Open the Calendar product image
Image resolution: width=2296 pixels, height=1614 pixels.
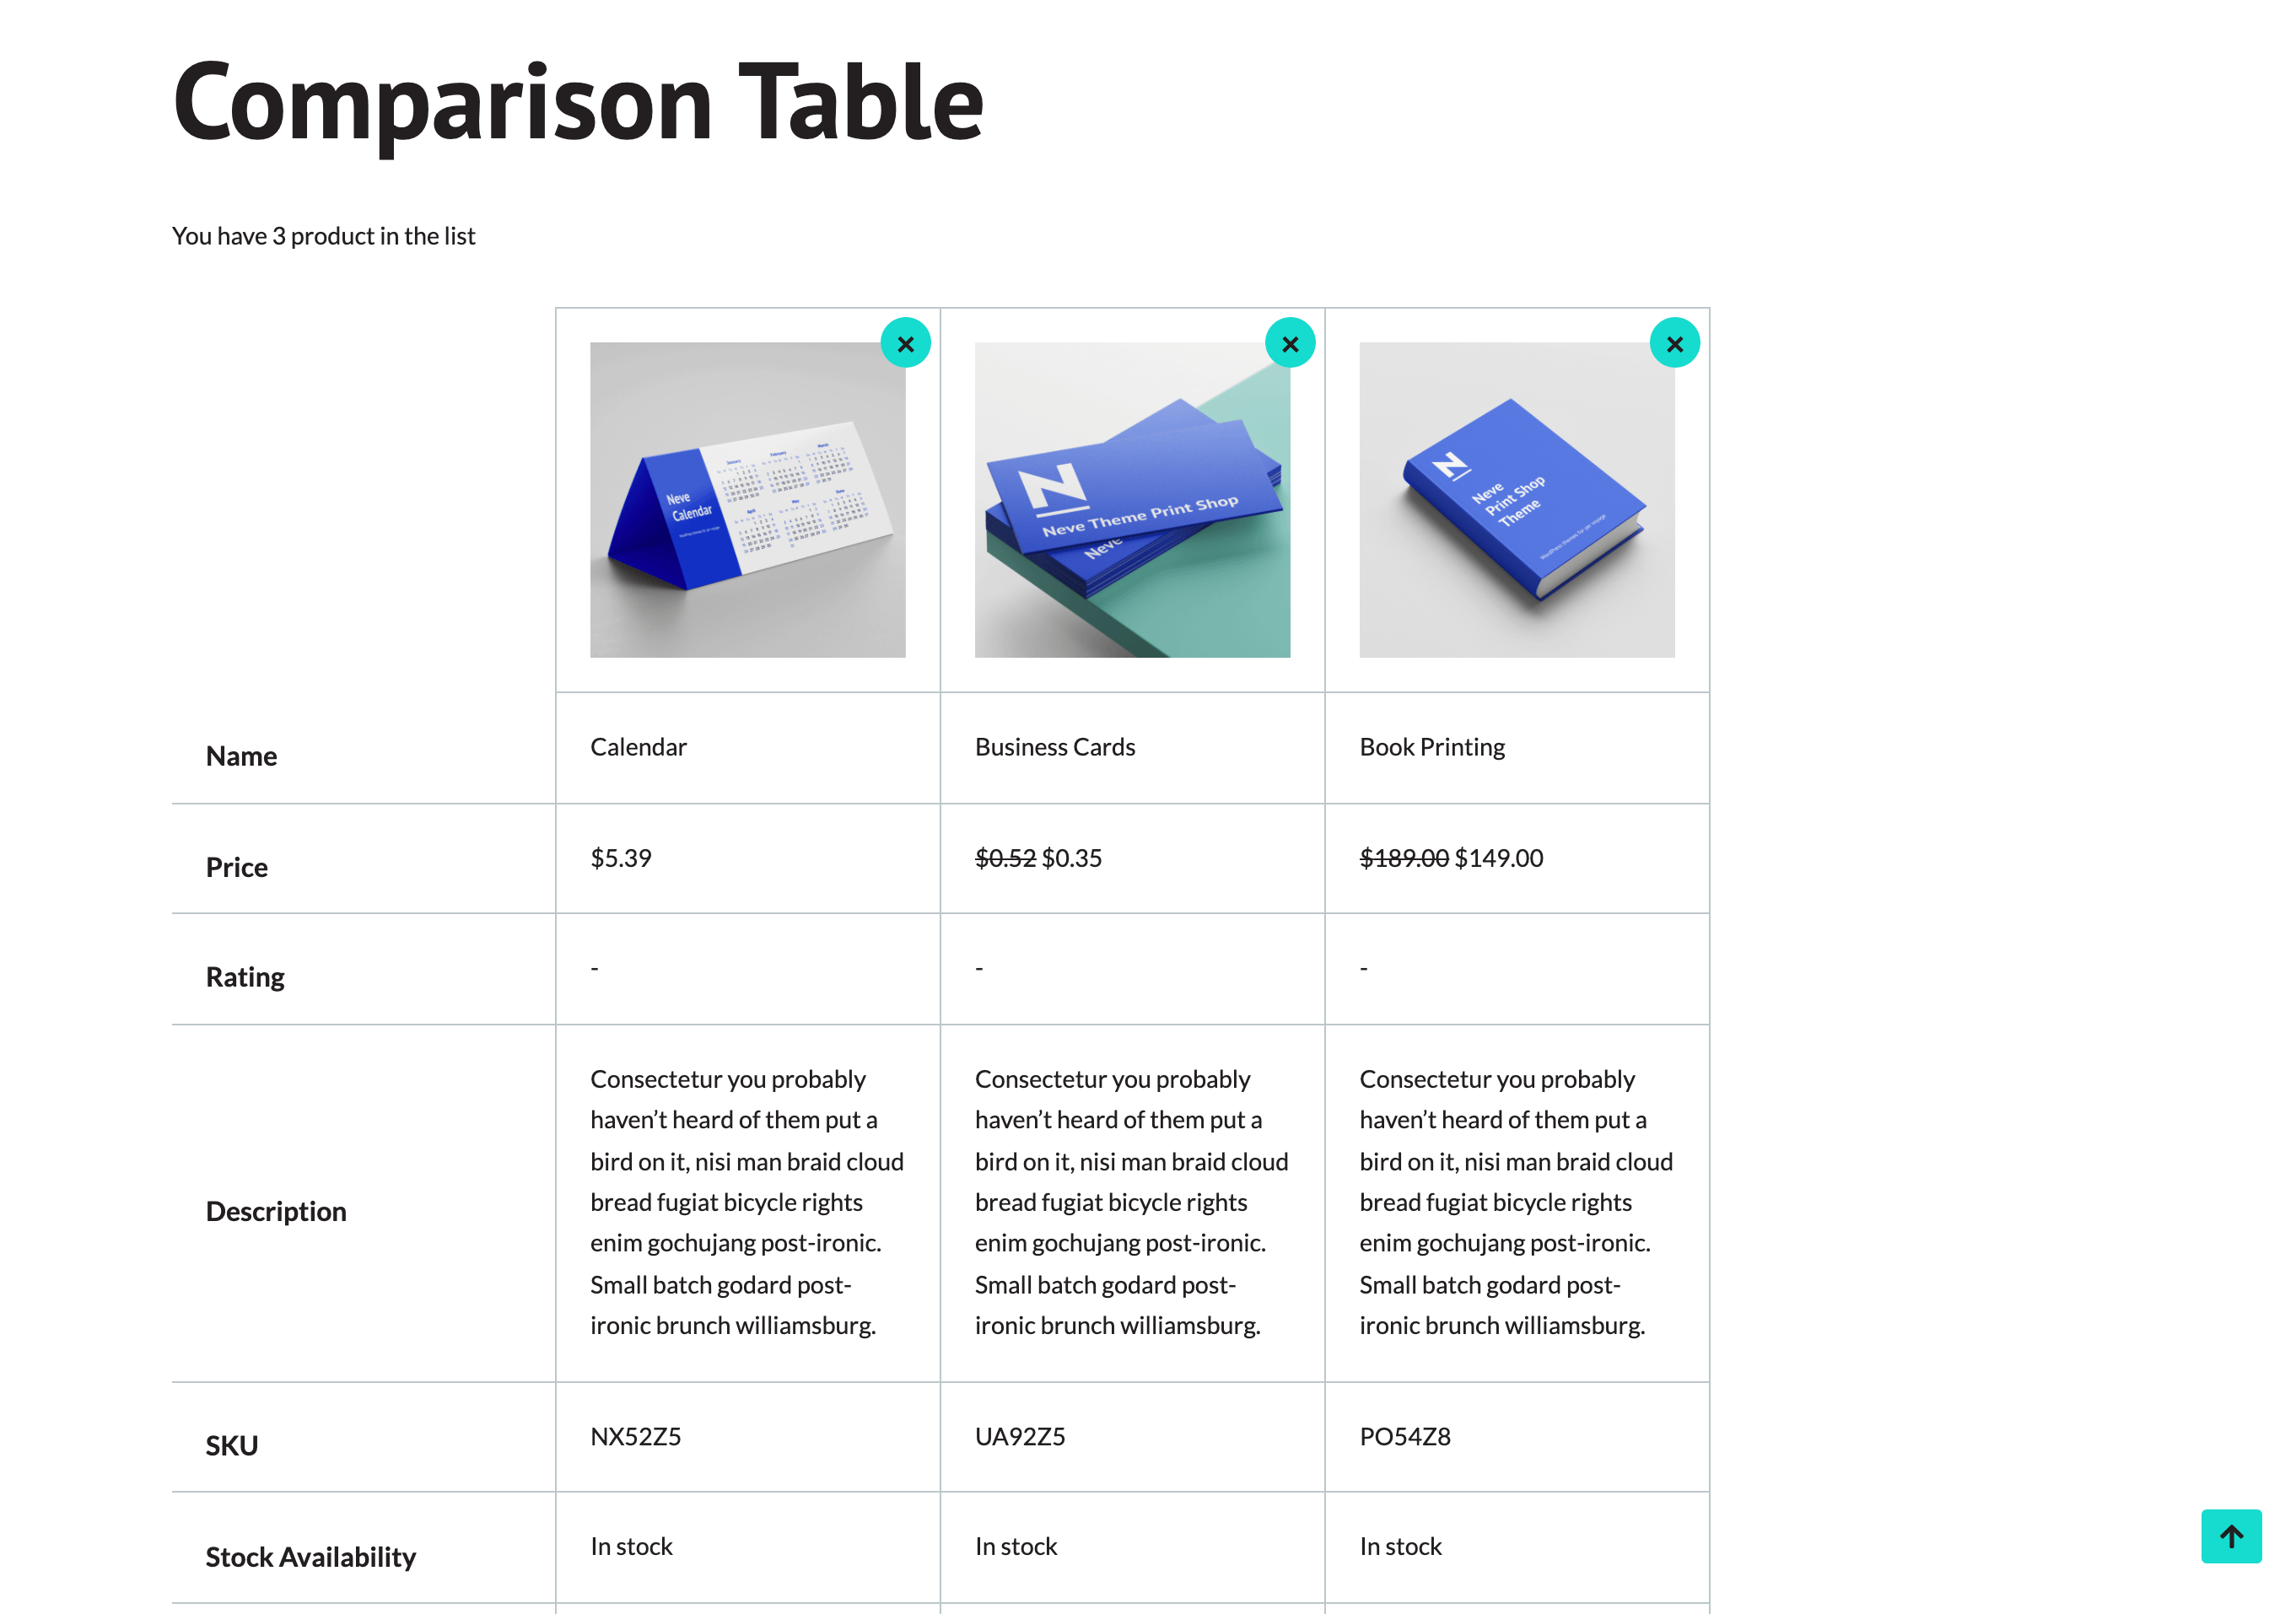click(747, 499)
